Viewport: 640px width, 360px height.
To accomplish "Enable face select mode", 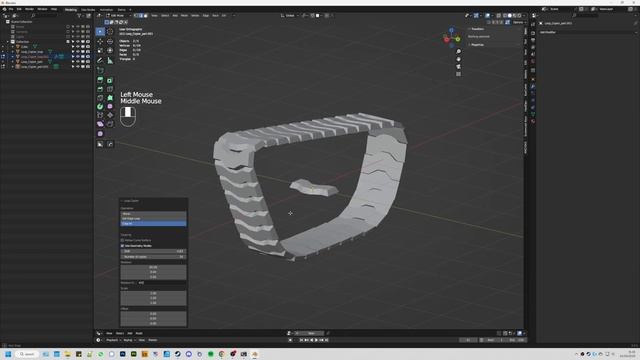I will tap(145, 16).
